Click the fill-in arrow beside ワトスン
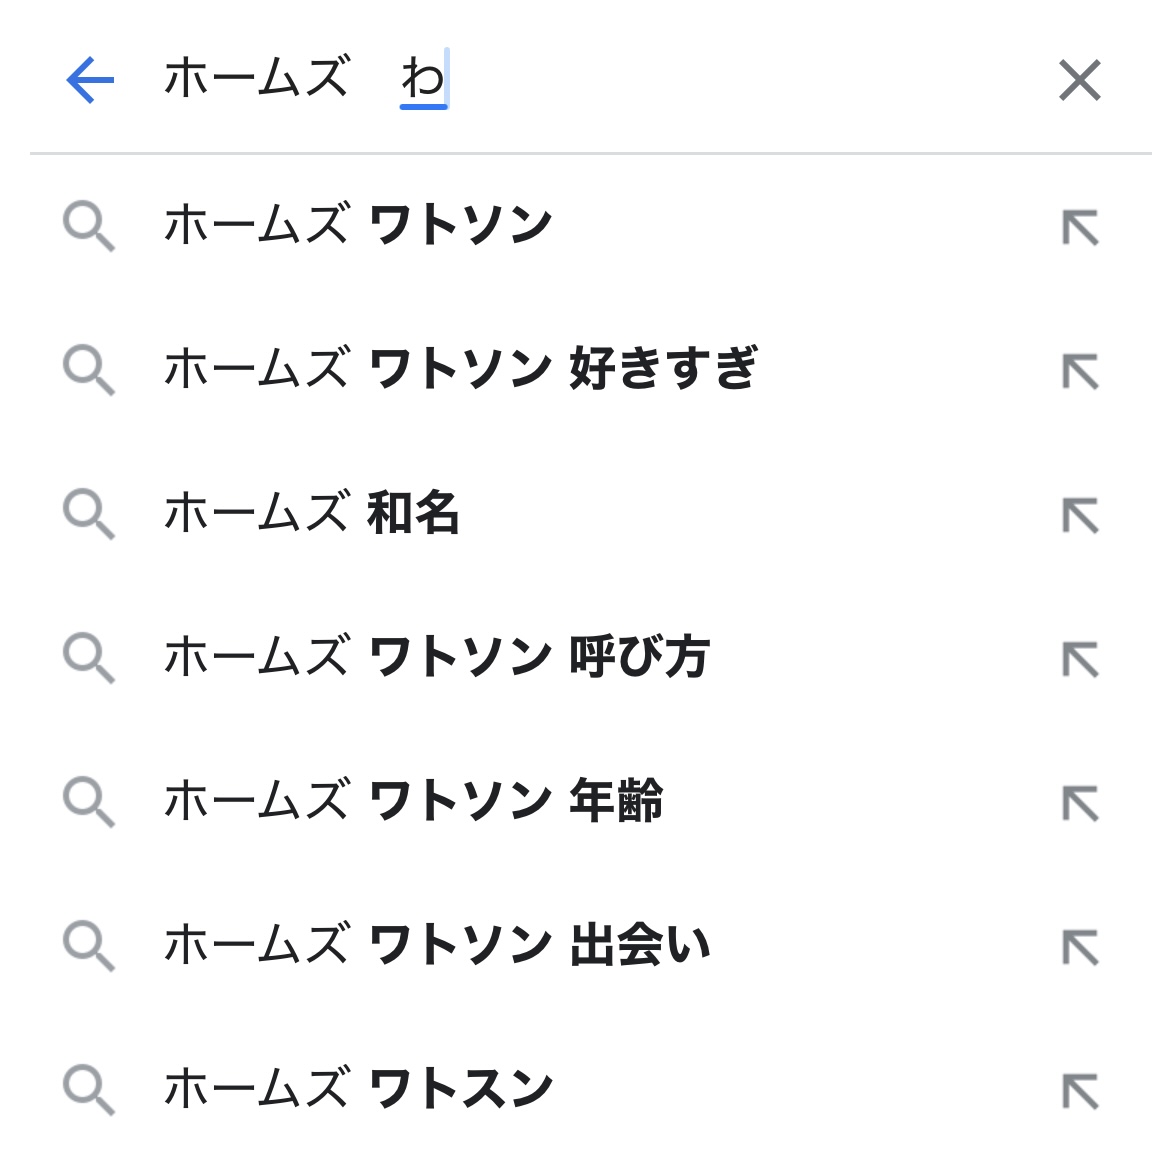This screenshot has width=1170, height=1156. click(1080, 1092)
